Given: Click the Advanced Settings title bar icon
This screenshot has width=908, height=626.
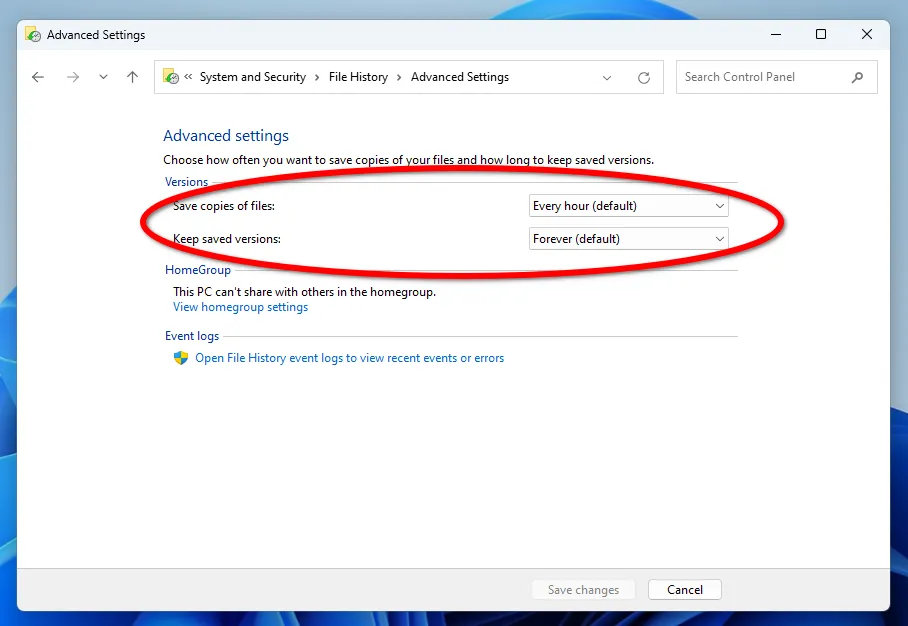Looking at the screenshot, I should tap(33, 34).
